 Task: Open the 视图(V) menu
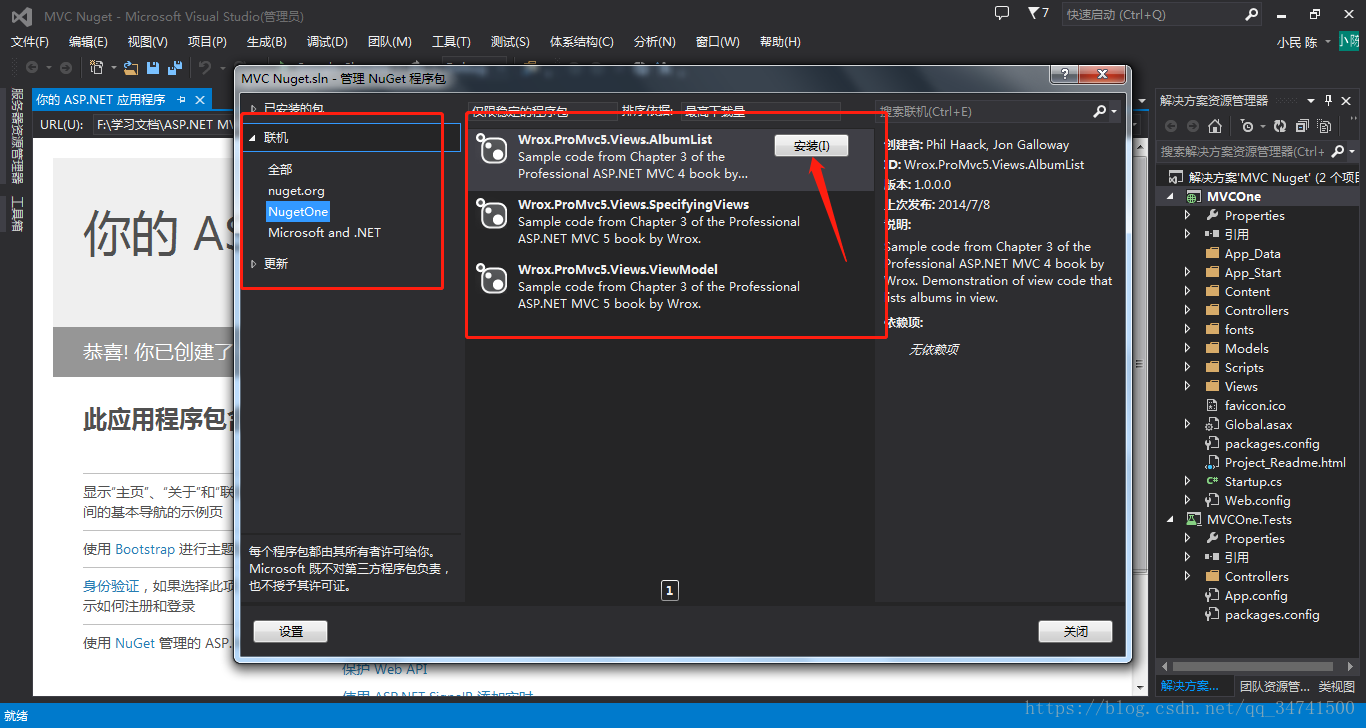(148, 42)
